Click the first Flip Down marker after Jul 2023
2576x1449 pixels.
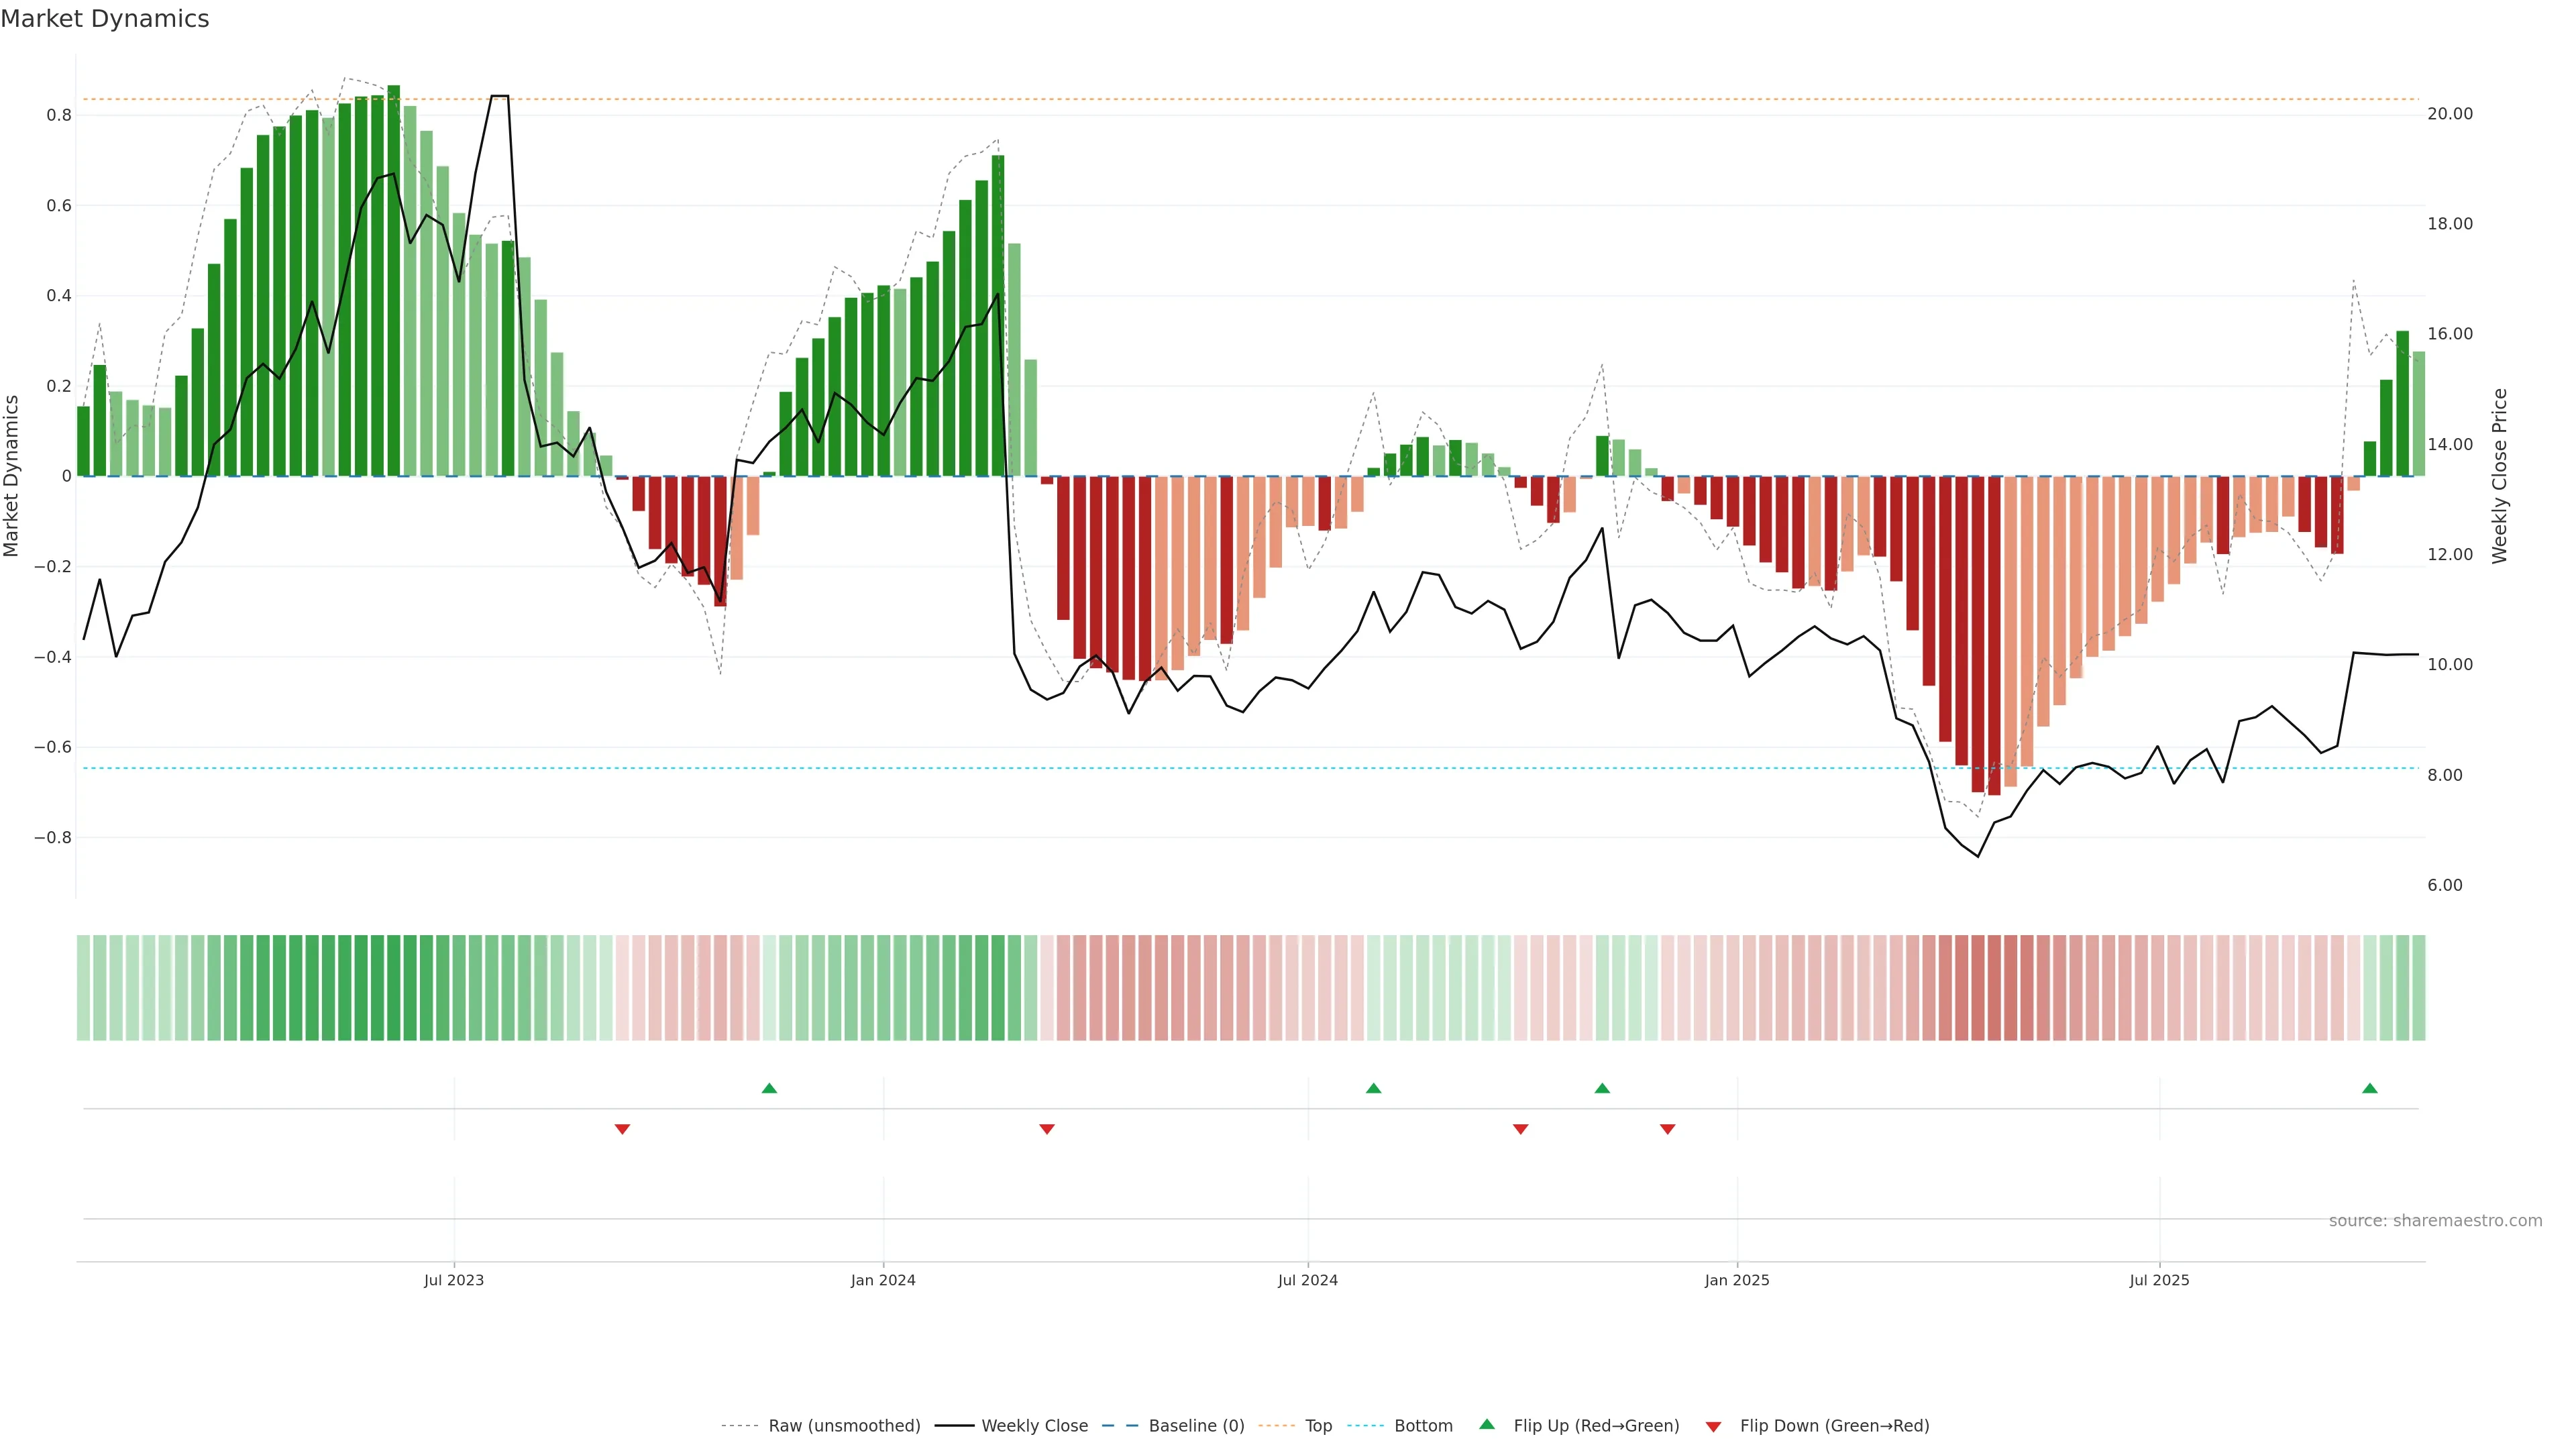(x=622, y=1129)
